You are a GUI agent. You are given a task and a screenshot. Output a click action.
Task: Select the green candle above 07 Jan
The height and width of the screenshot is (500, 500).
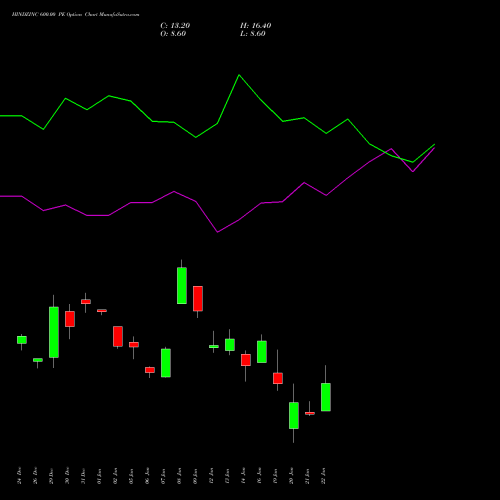[x=166, y=363]
